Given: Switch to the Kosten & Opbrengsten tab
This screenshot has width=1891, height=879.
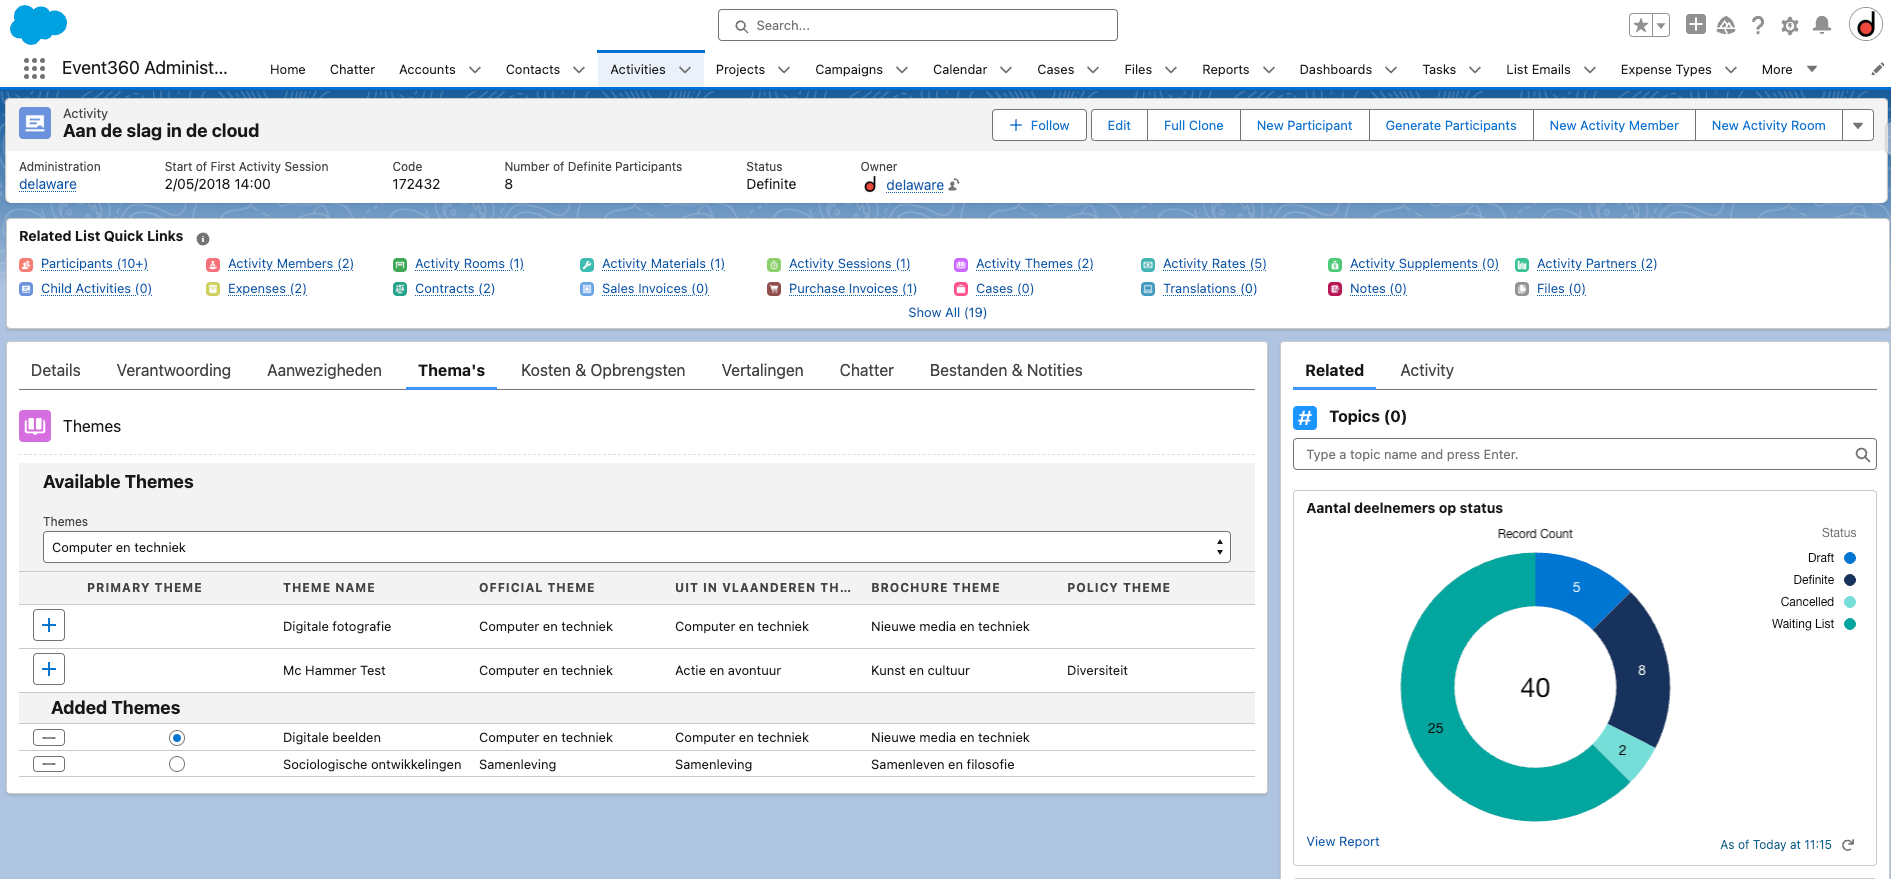Looking at the screenshot, I should 603,370.
